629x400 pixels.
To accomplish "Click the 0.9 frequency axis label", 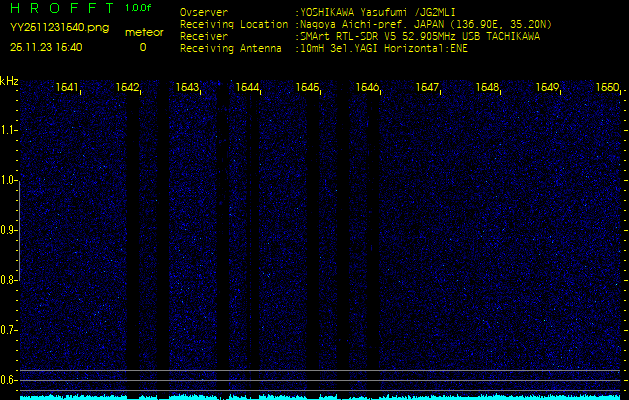I will (x=8, y=230).
